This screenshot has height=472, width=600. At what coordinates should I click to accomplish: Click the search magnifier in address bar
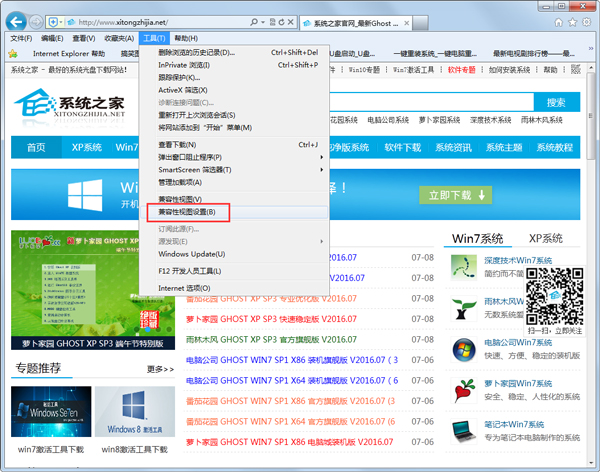(254, 22)
